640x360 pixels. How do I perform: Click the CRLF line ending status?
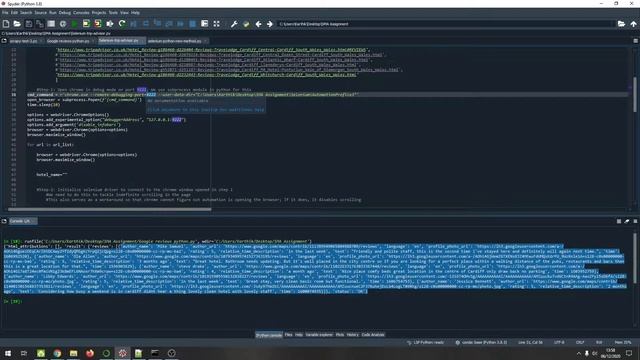tap(580, 342)
